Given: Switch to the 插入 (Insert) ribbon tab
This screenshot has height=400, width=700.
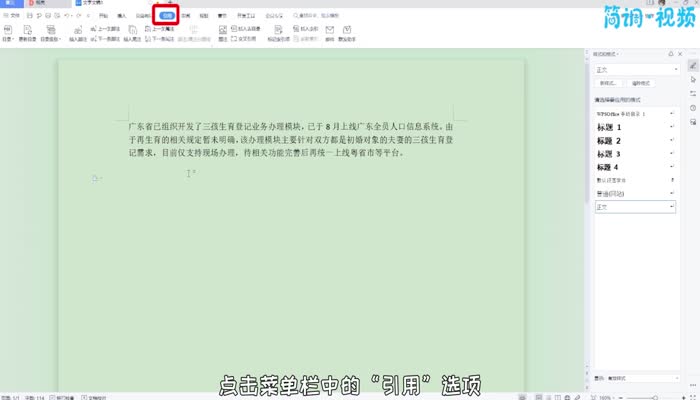Looking at the screenshot, I should click(121, 16).
